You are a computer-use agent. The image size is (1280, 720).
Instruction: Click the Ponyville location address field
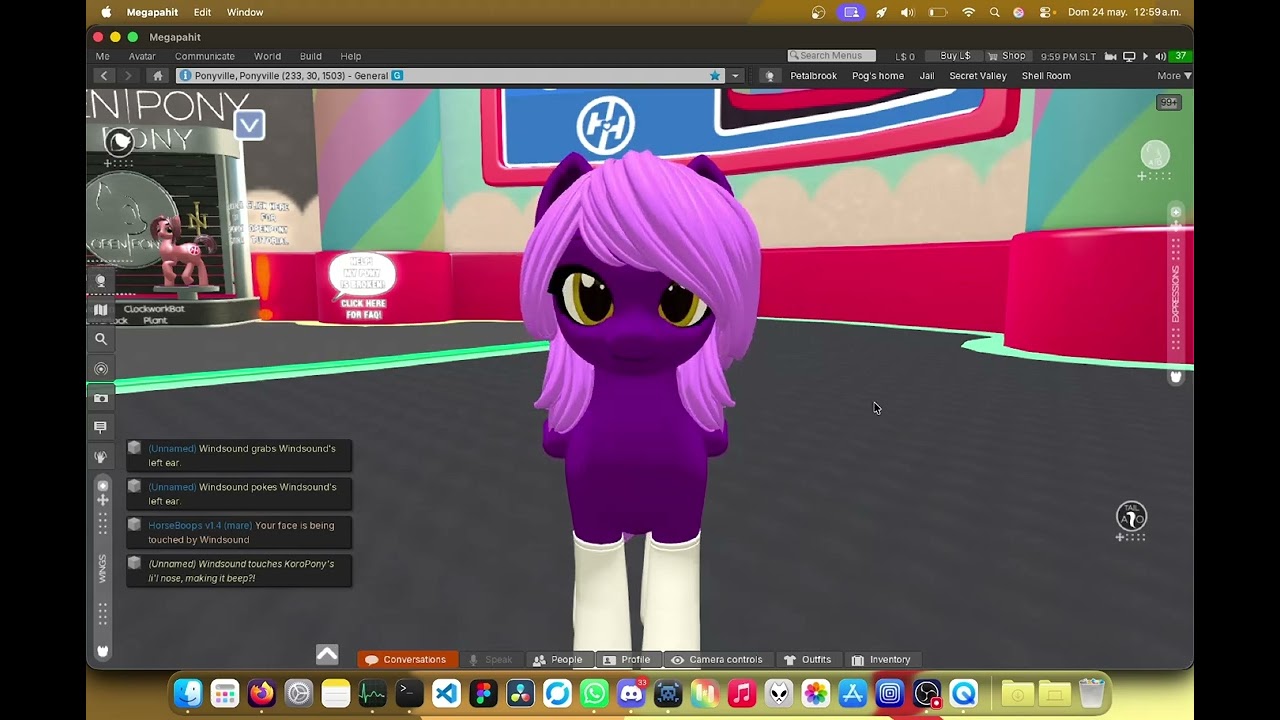(x=450, y=76)
